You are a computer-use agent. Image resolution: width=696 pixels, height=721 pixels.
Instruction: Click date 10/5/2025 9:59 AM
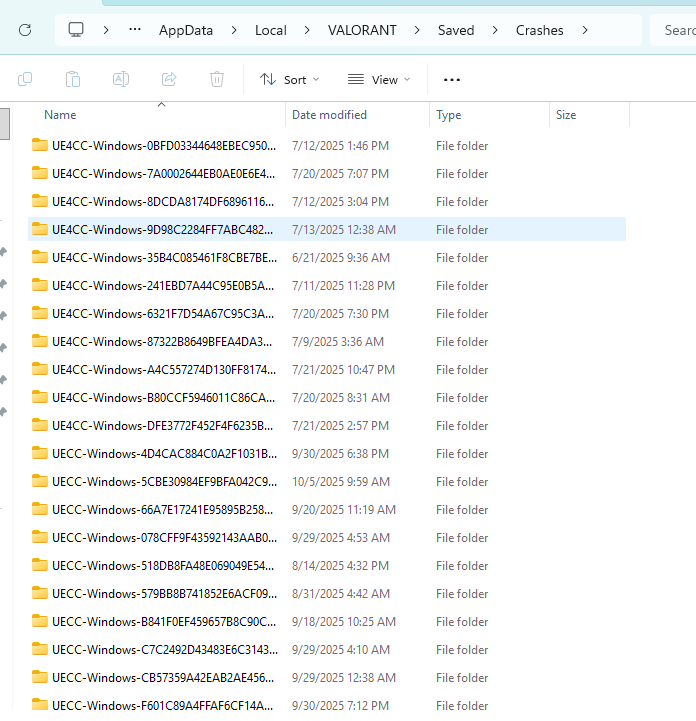coord(341,481)
